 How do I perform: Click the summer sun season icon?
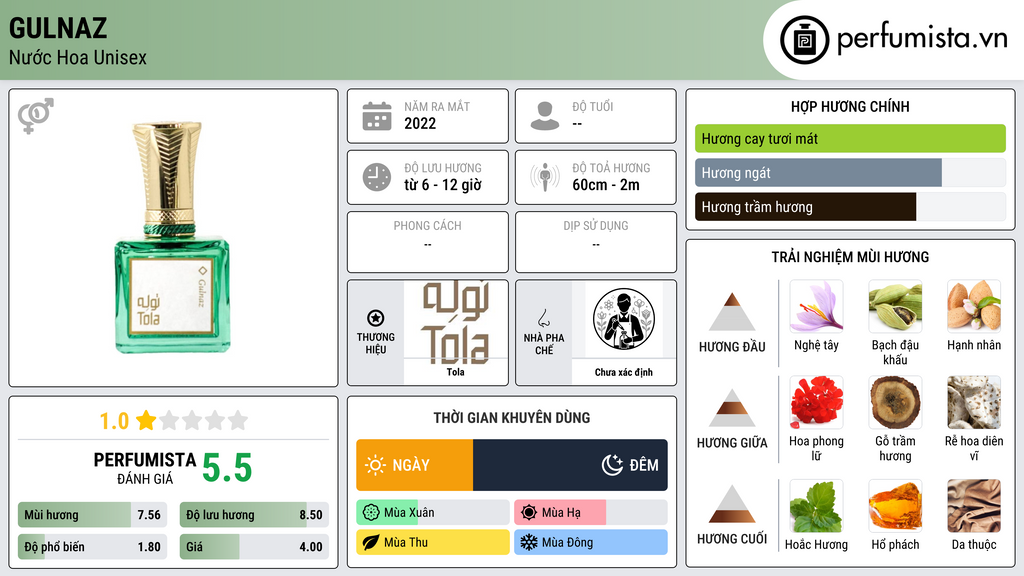pyautogui.click(x=529, y=513)
